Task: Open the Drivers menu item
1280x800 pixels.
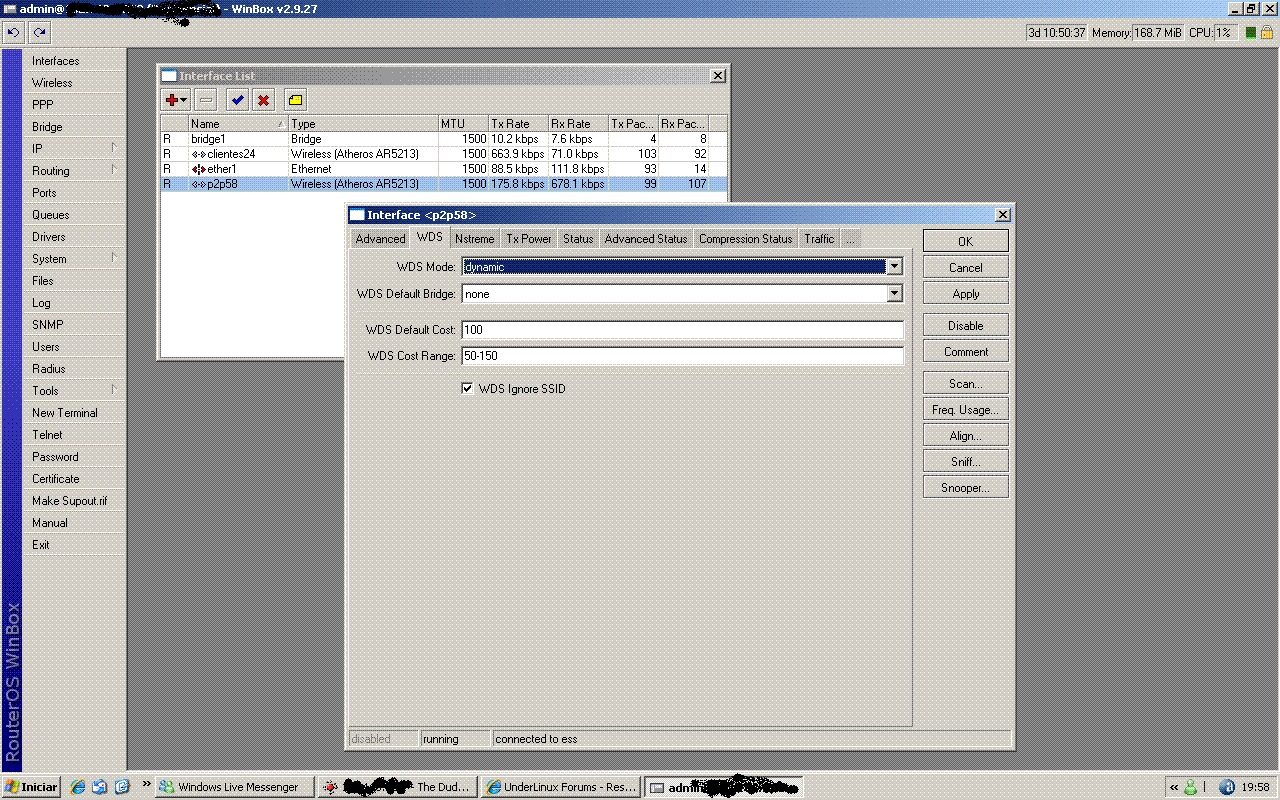Action: (74, 237)
